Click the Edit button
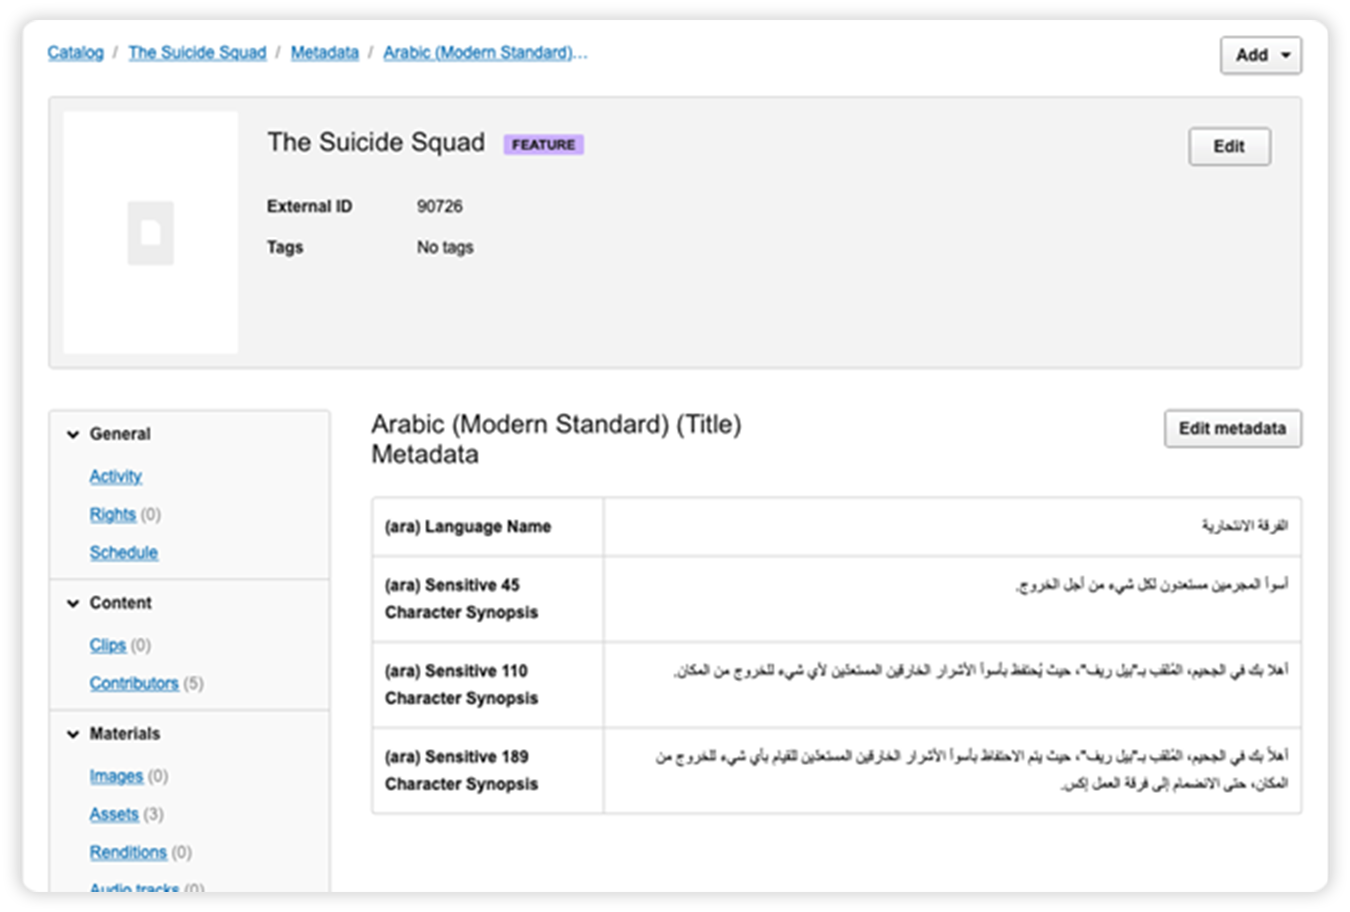 (x=1229, y=146)
